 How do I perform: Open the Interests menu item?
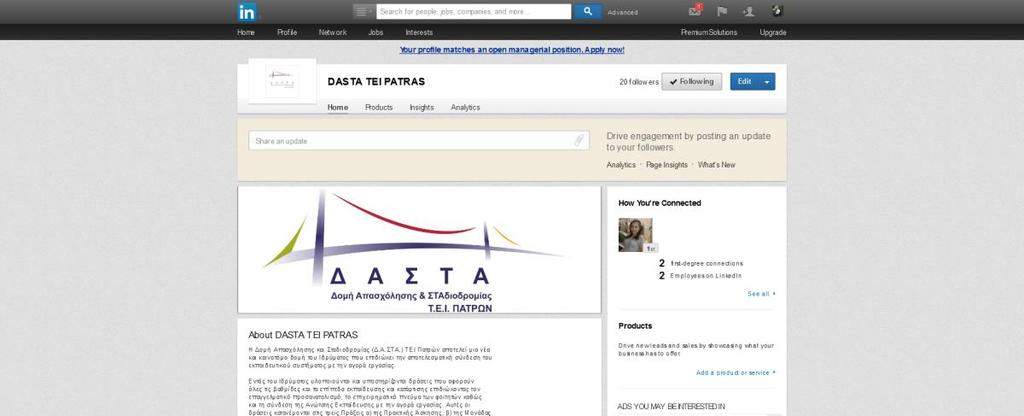click(x=419, y=33)
